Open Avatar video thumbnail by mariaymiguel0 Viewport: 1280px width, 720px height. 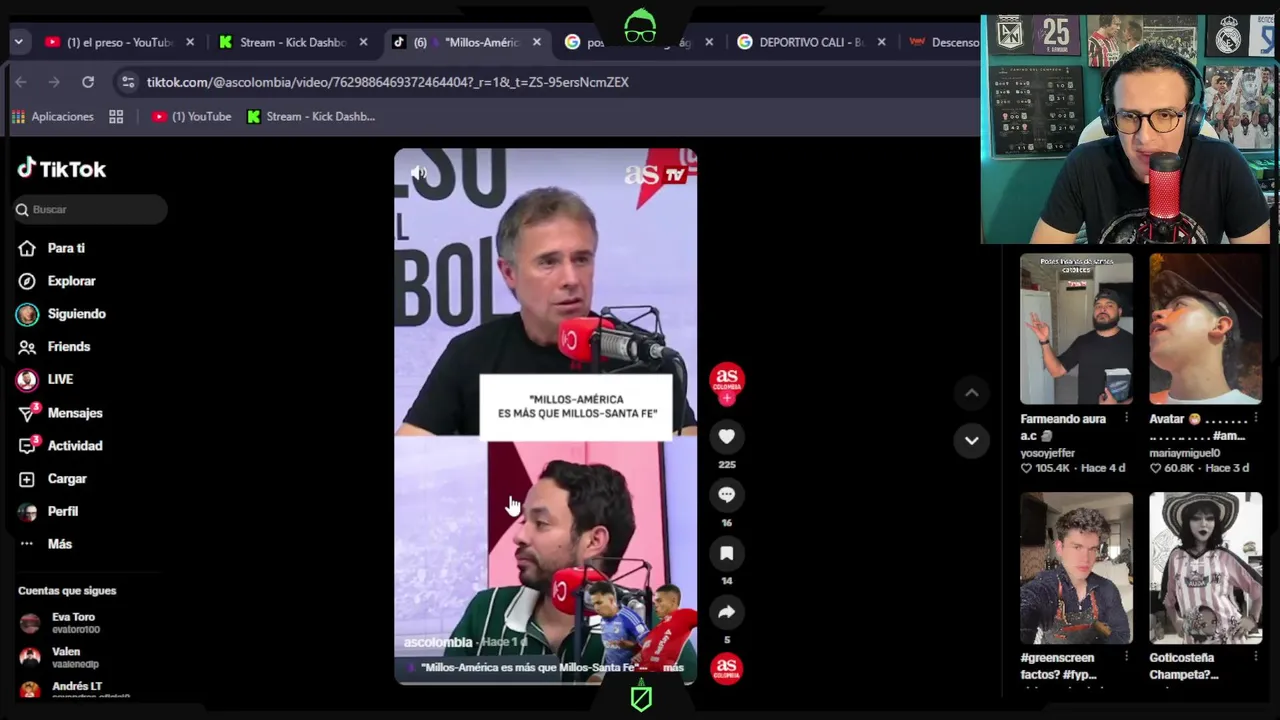pyautogui.click(x=1205, y=329)
